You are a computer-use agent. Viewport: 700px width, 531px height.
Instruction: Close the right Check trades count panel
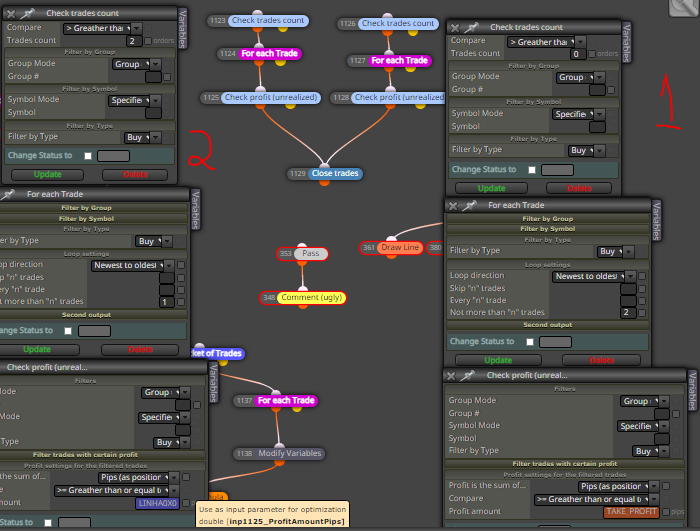[x=455, y=28]
